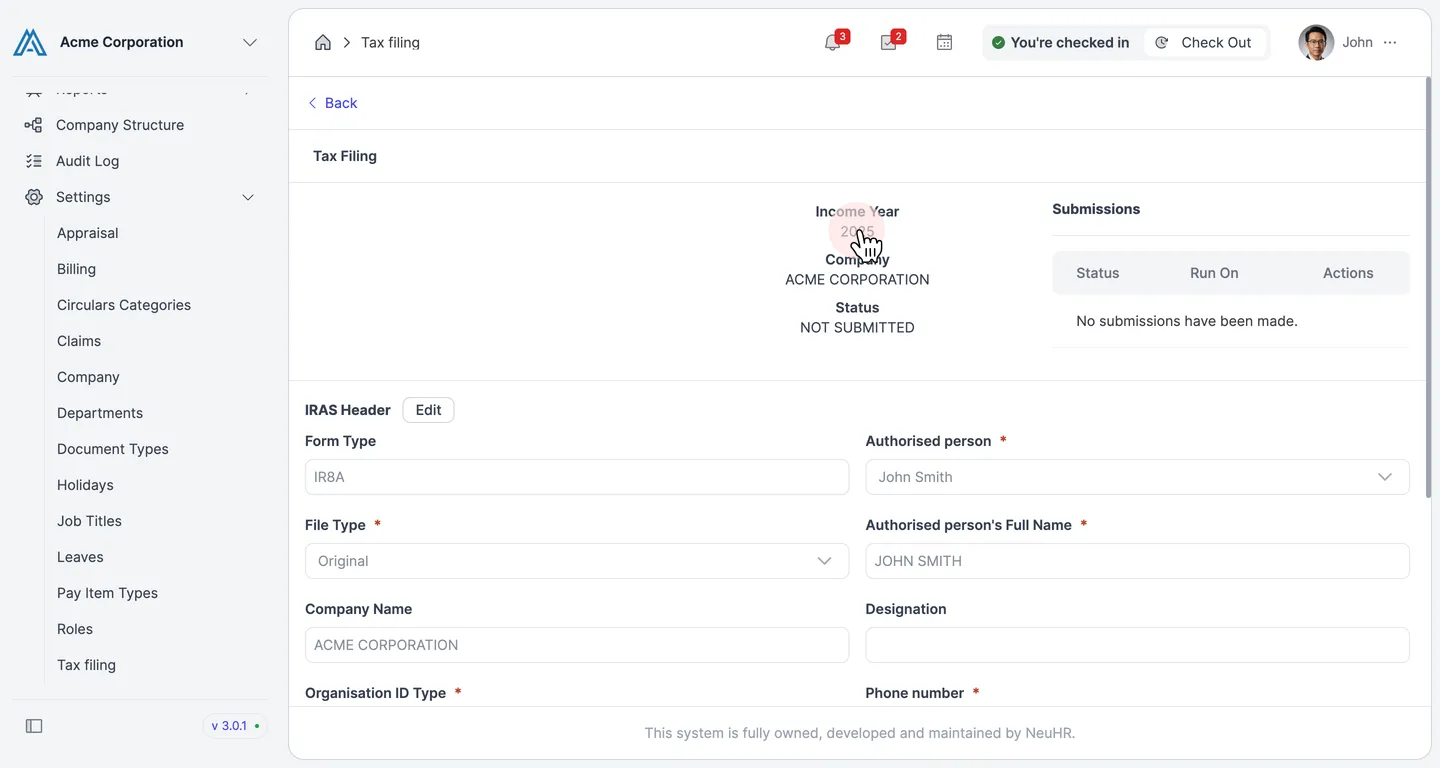Click the Form Type input field

(577, 477)
